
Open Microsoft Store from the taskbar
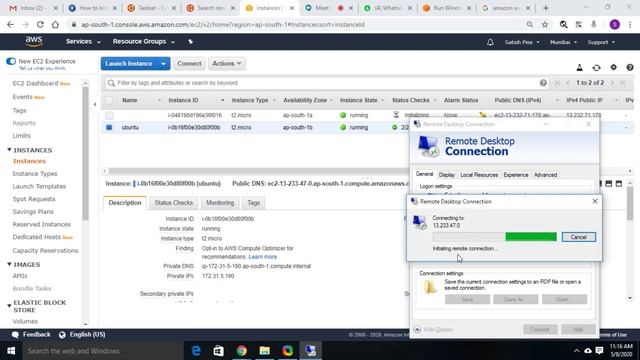click(x=218, y=351)
